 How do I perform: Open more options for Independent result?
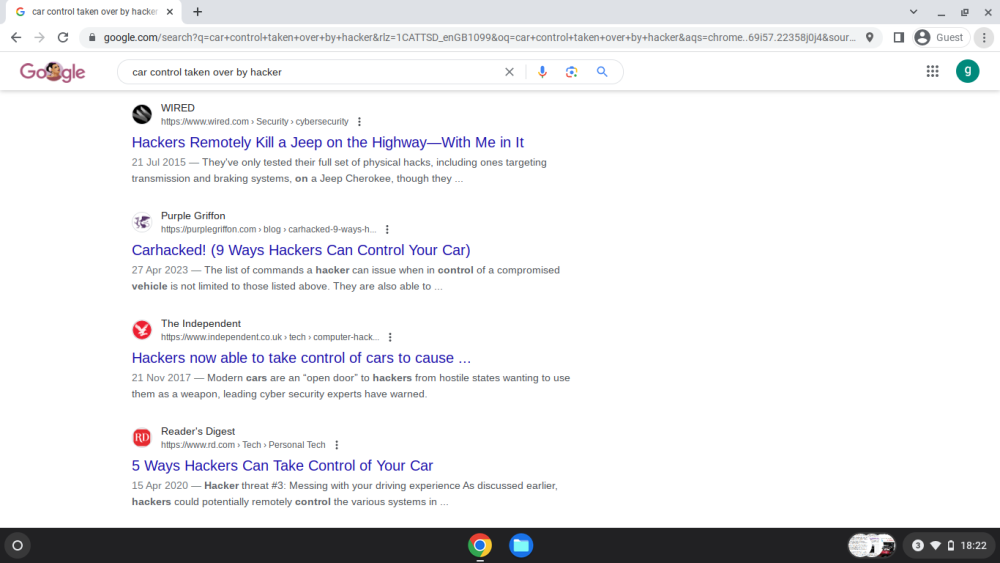pos(390,337)
